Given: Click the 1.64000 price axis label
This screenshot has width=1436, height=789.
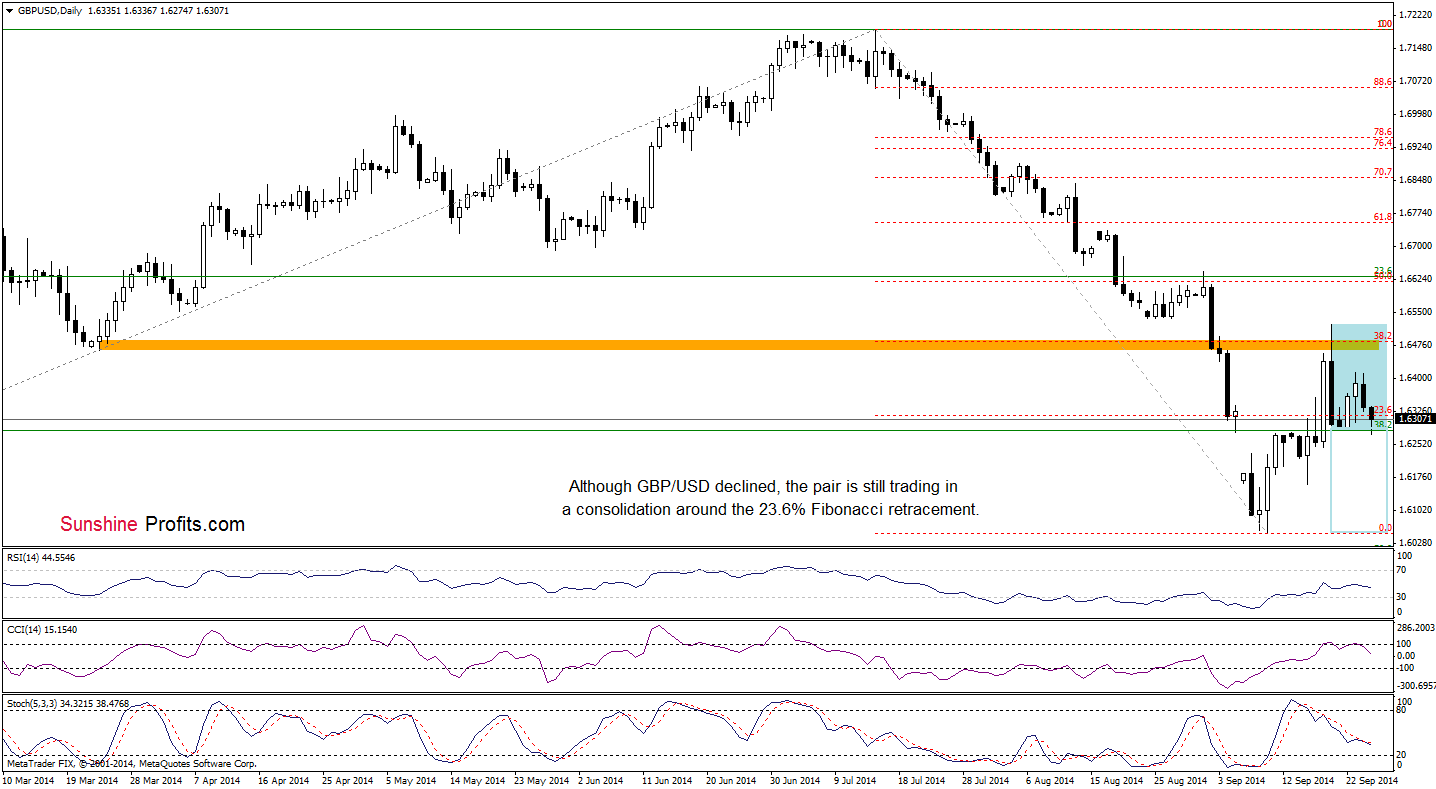Looking at the screenshot, I should pyautogui.click(x=1416, y=378).
